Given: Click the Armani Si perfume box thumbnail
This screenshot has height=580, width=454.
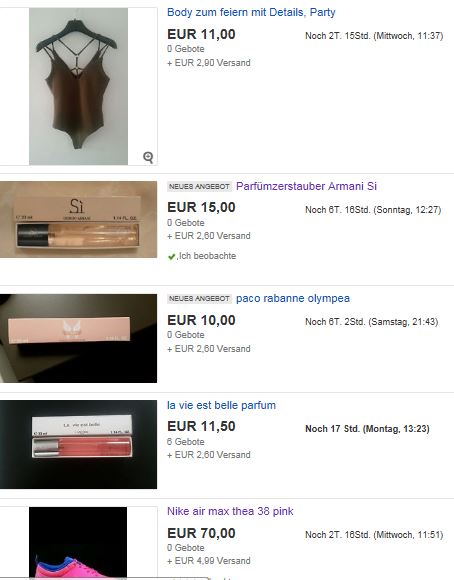Looking at the screenshot, I should (78, 219).
